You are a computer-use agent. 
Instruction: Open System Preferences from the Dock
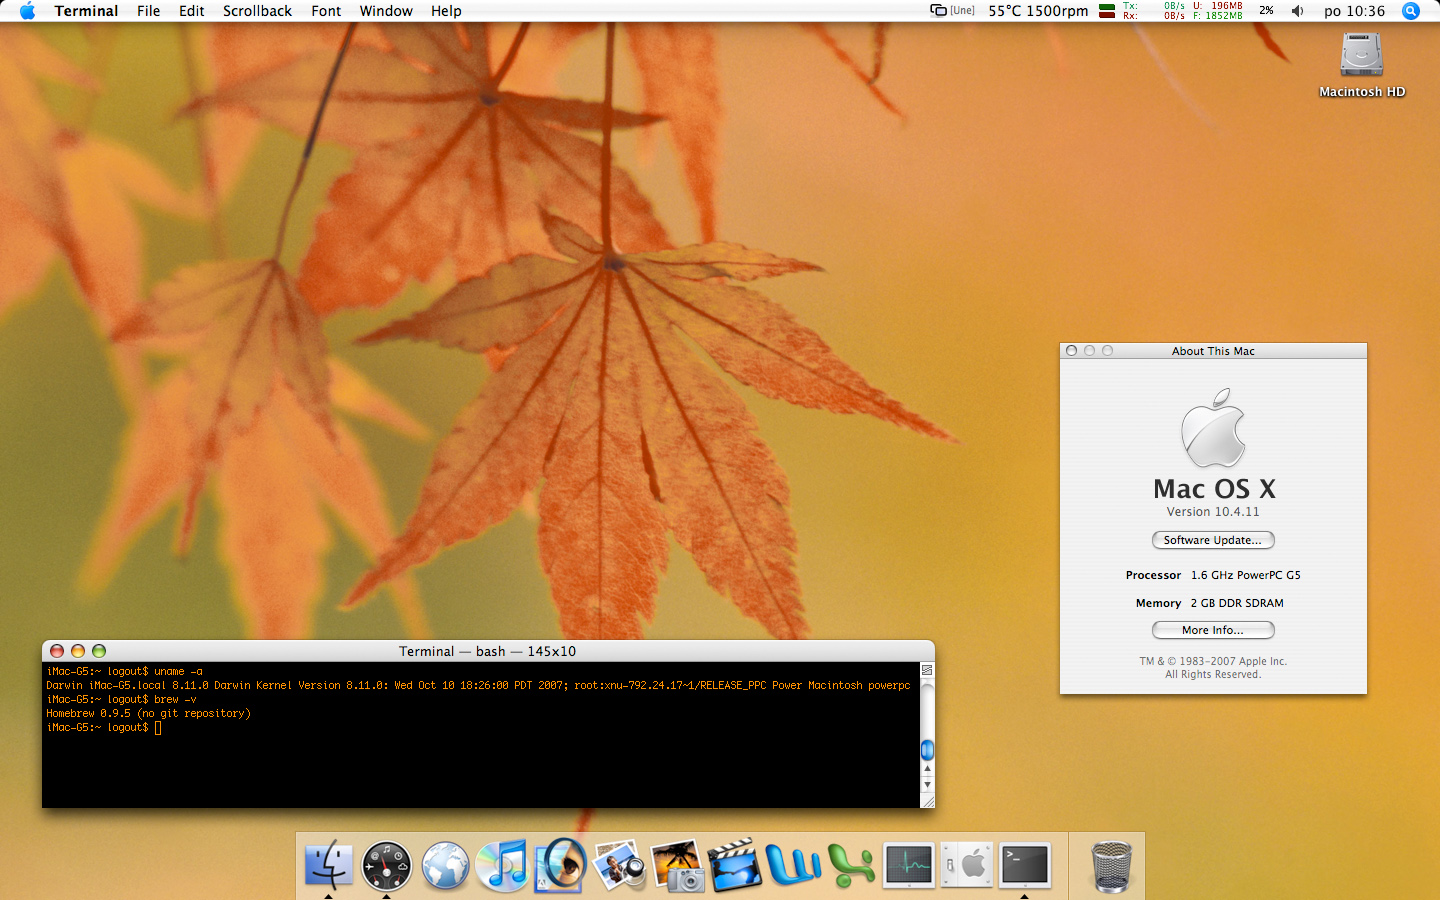click(967, 865)
